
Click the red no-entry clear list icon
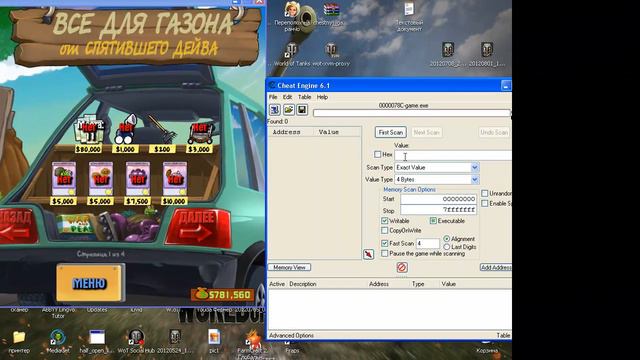402,267
